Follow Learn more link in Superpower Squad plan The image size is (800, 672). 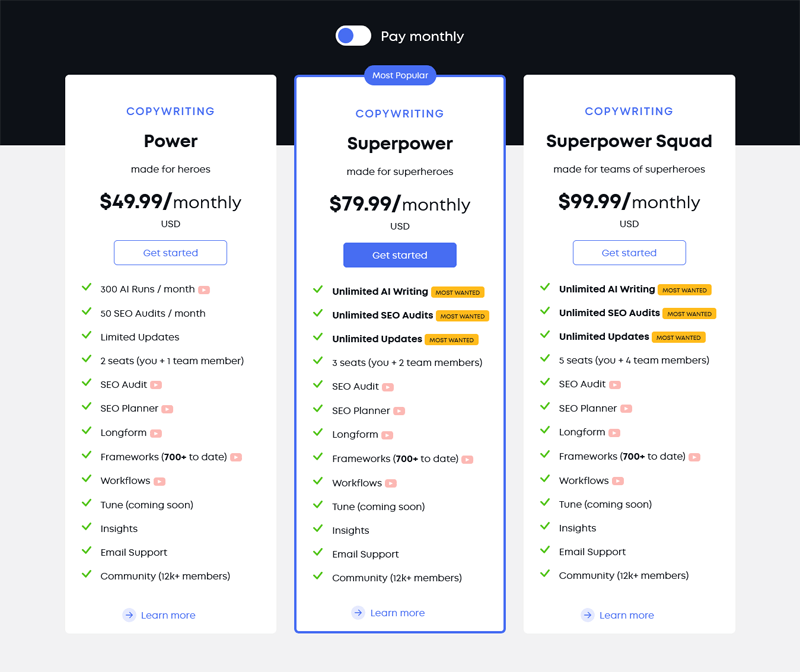[626, 615]
